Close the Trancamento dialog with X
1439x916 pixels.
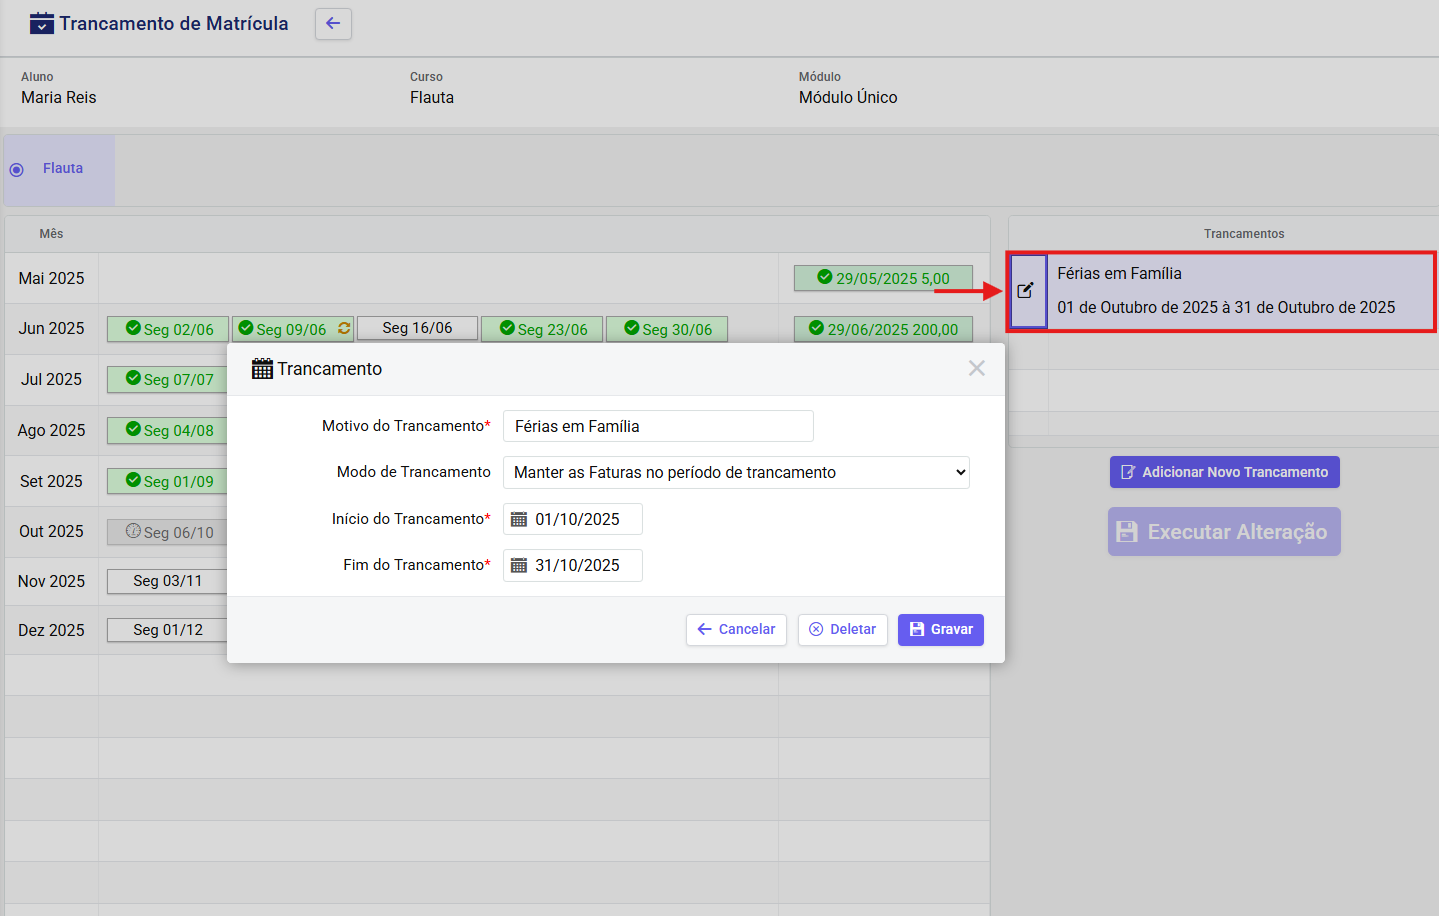(977, 369)
